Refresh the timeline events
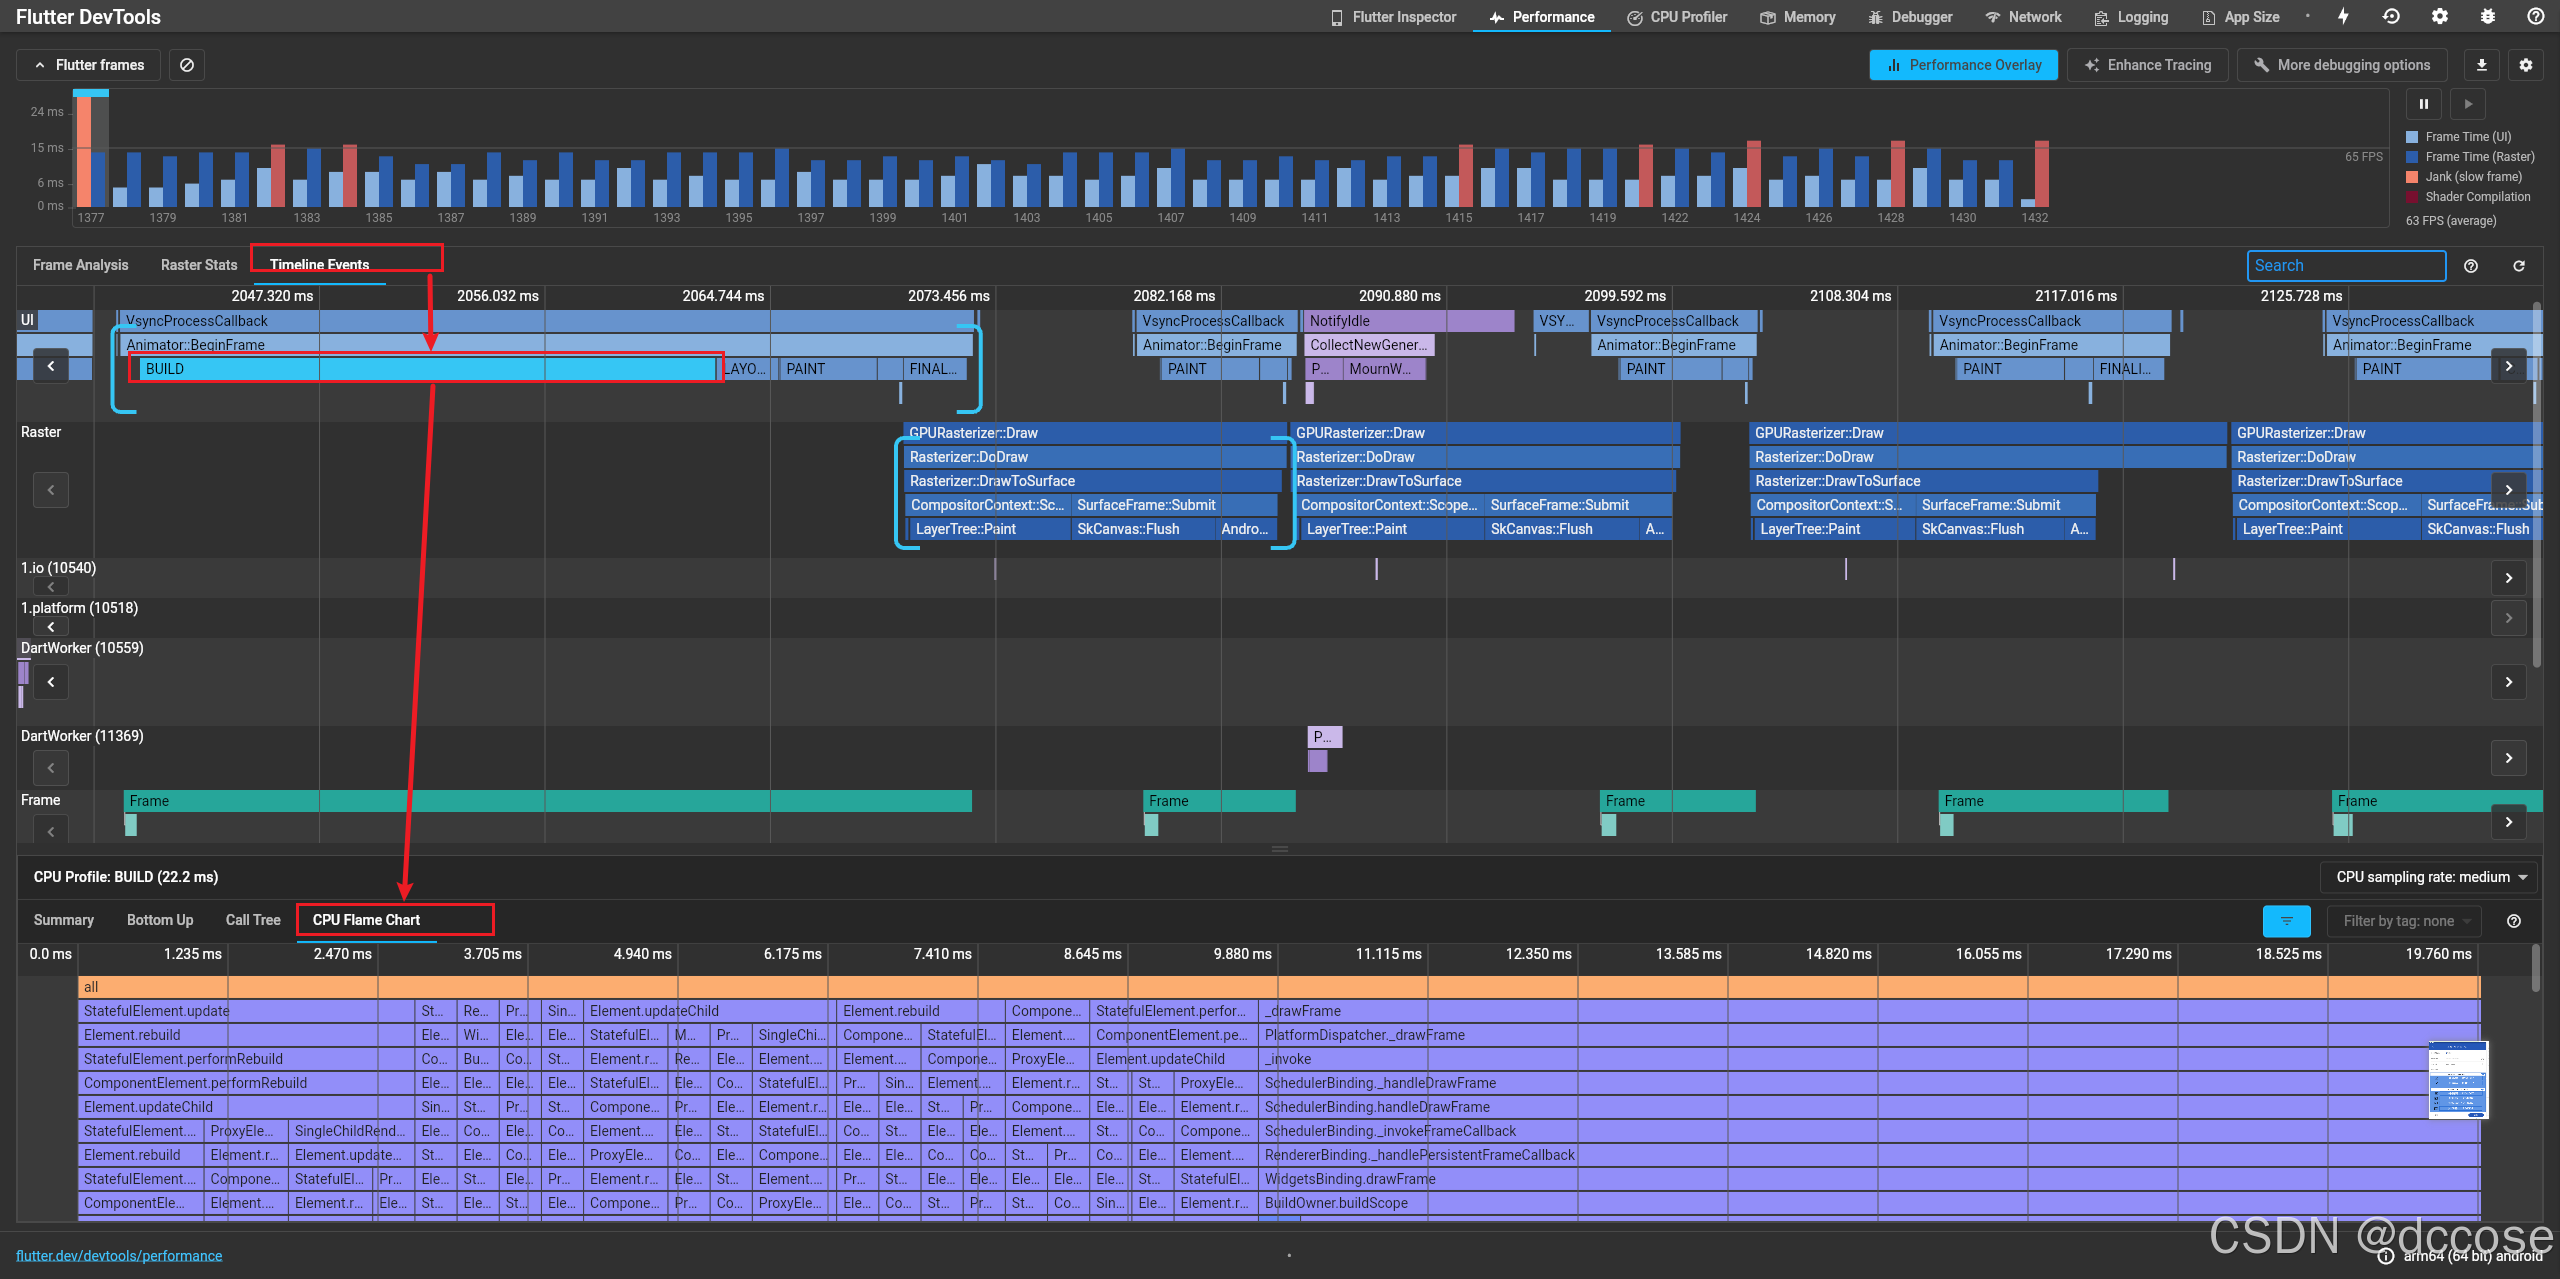 (2519, 266)
